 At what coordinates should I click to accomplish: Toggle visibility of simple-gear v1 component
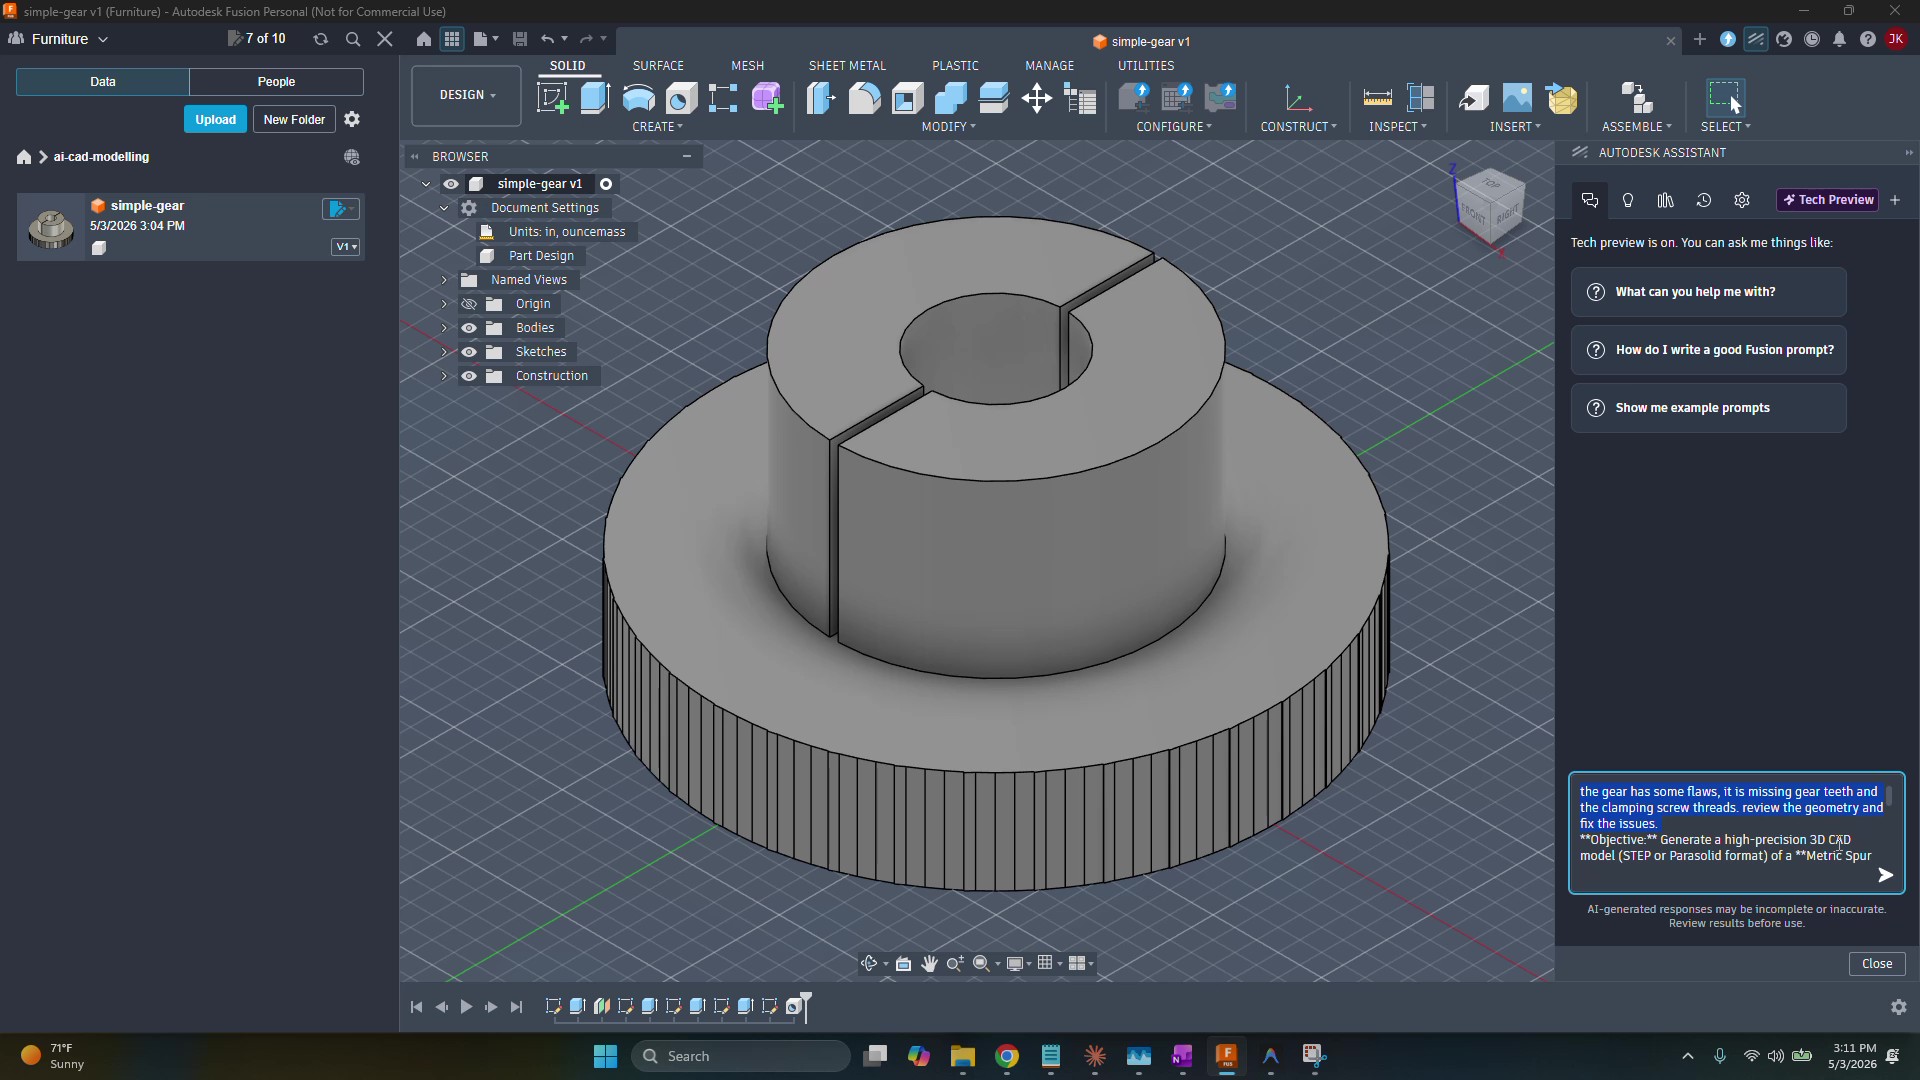click(451, 184)
